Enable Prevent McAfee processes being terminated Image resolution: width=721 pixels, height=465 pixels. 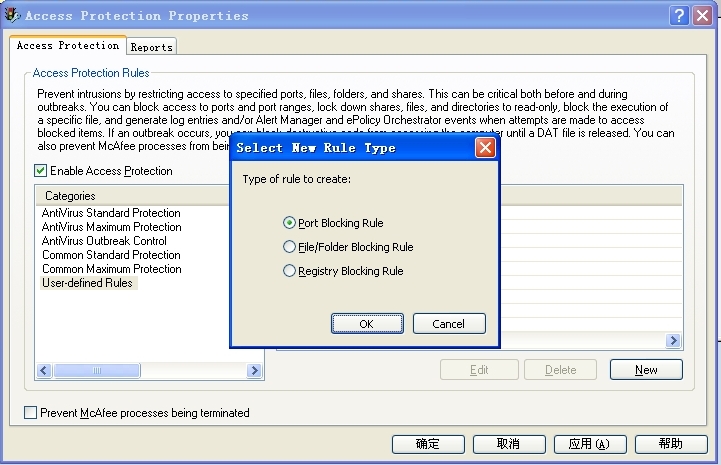tap(30, 413)
